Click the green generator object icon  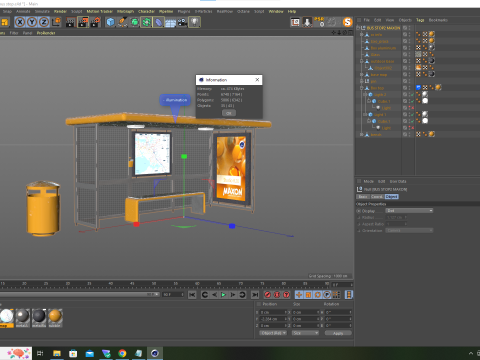pos(134,22)
